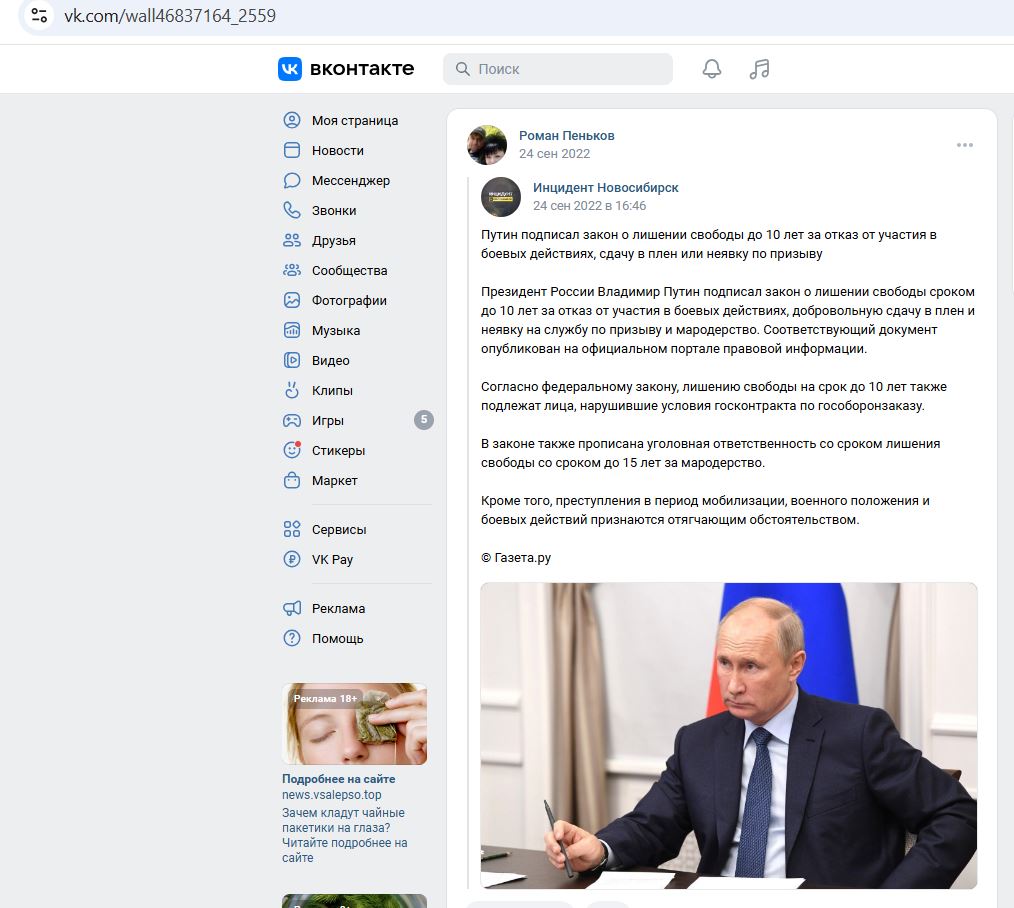The width and height of the screenshot is (1014, 908).
Task: Open notifications bell icon
Action: point(711,69)
